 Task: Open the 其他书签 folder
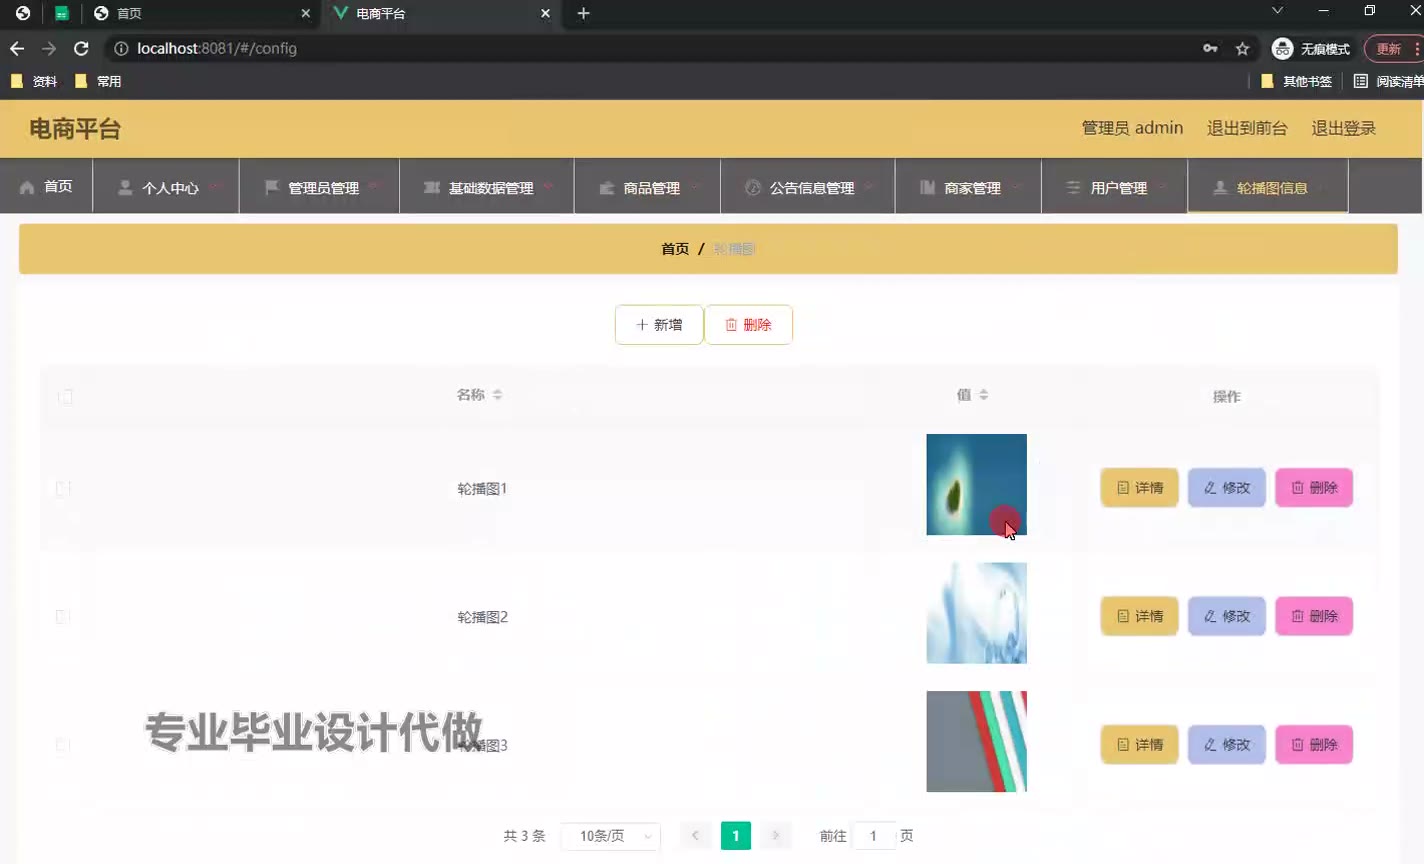pyautogui.click(x=1296, y=81)
